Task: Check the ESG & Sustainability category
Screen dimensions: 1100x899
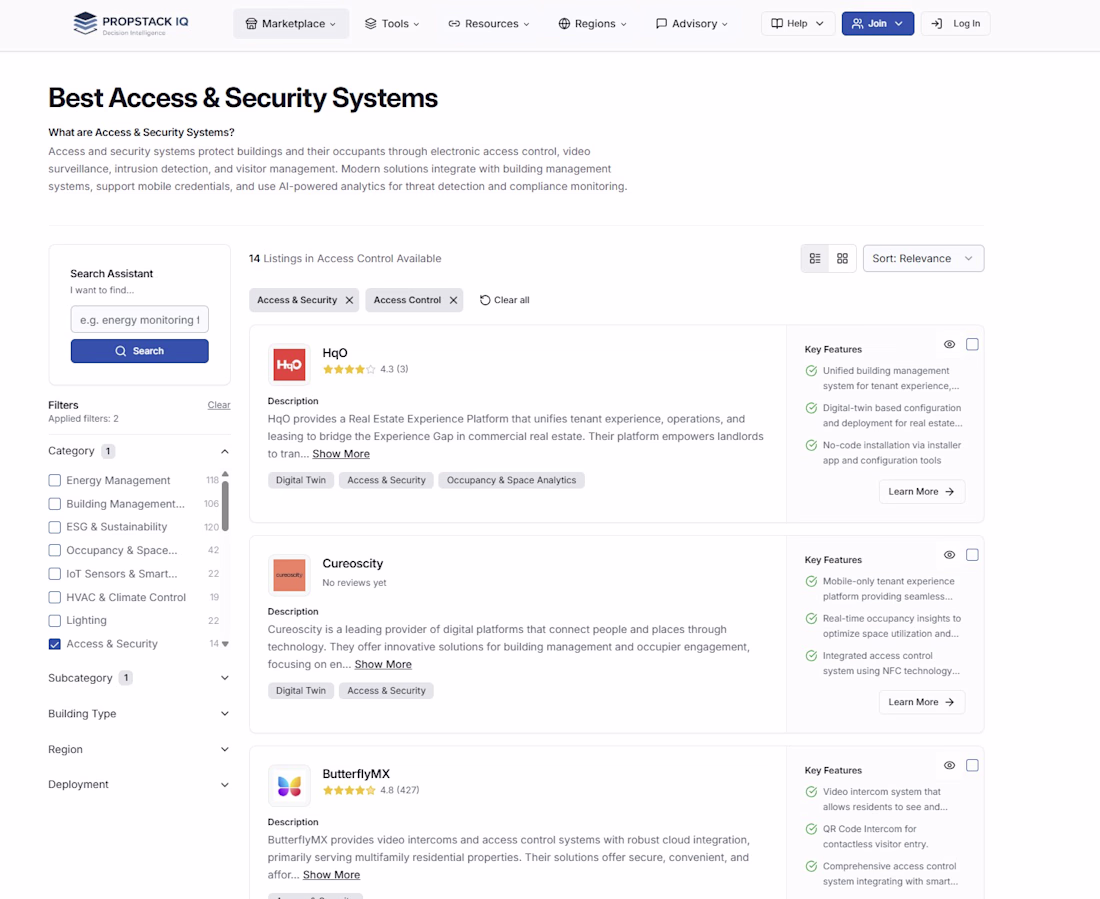Action: tap(54, 527)
